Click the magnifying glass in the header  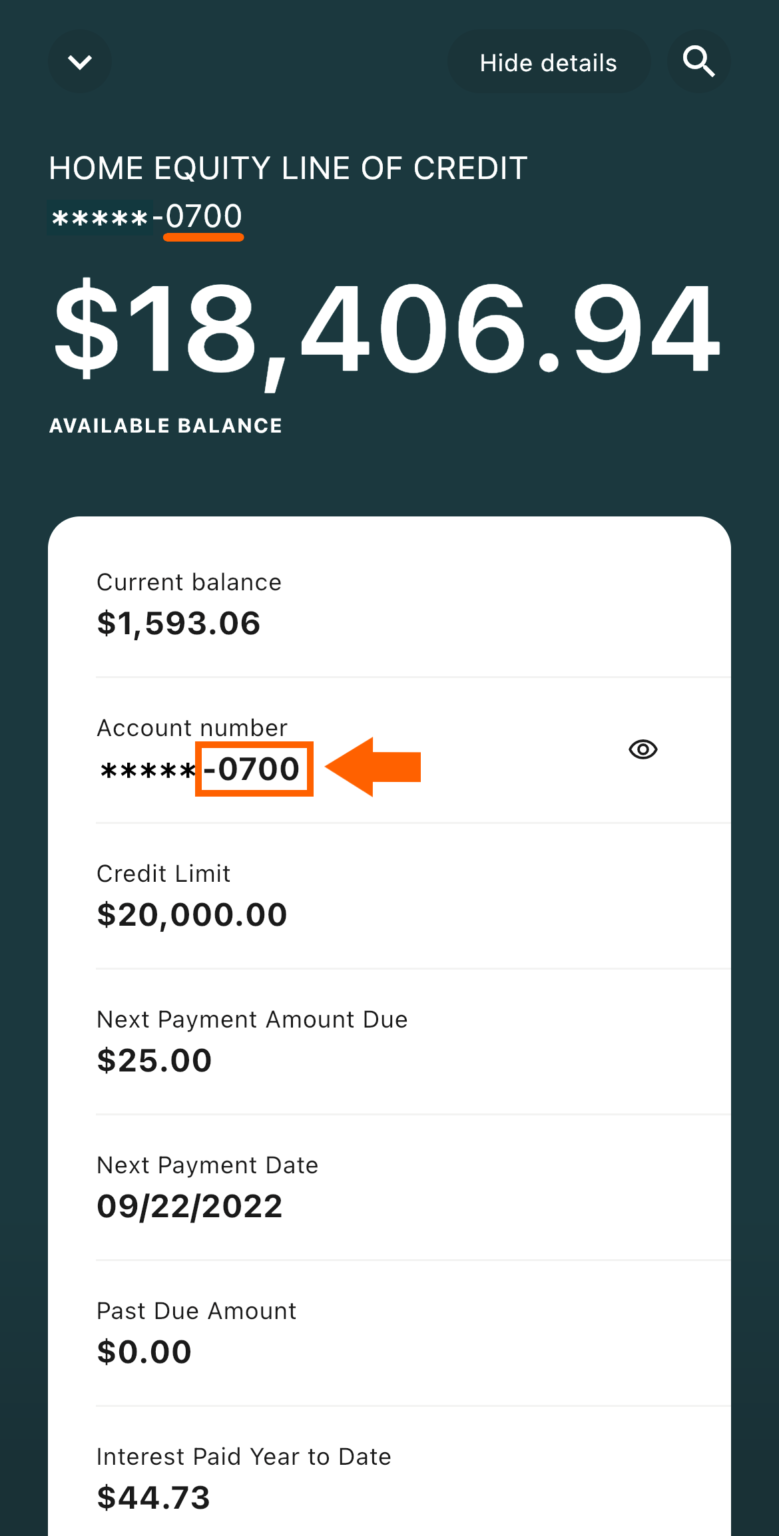pos(699,61)
